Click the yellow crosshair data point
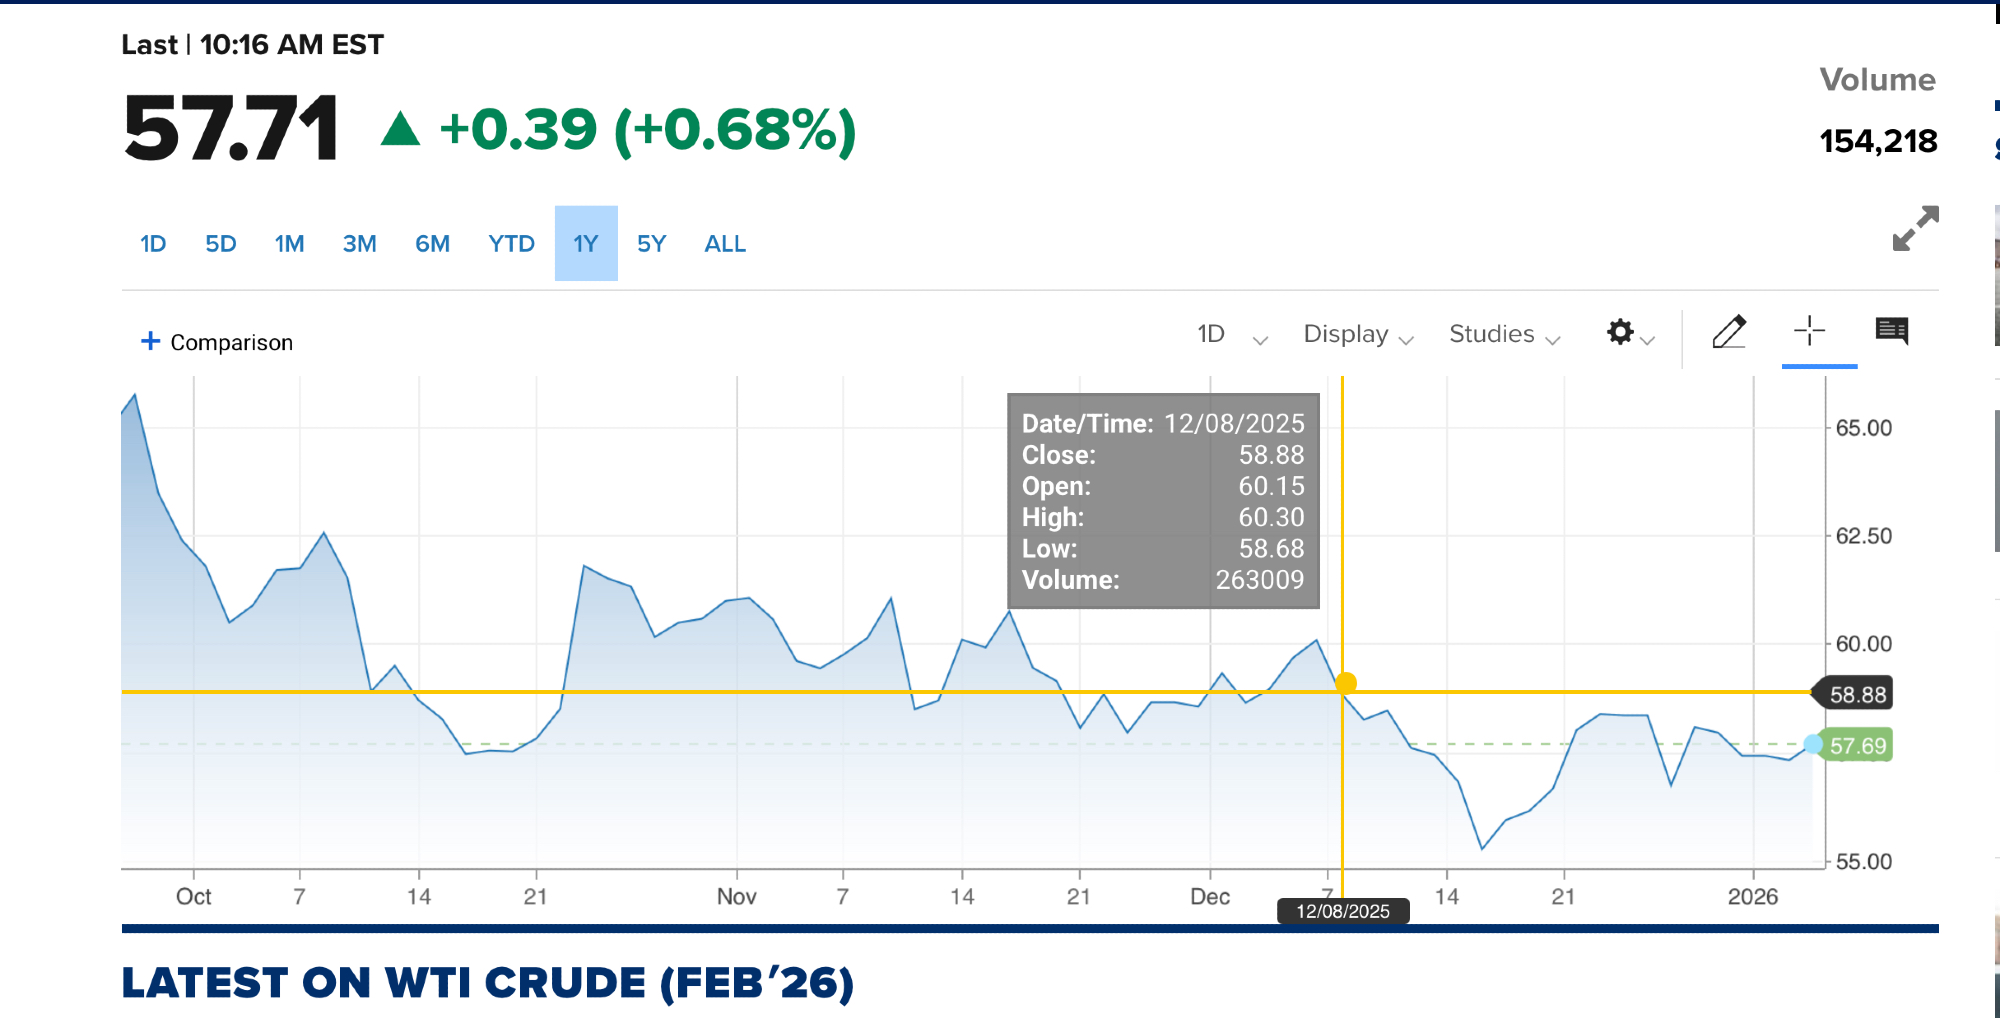The width and height of the screenshot is (2000, 1018). (x=1346, y=683)
